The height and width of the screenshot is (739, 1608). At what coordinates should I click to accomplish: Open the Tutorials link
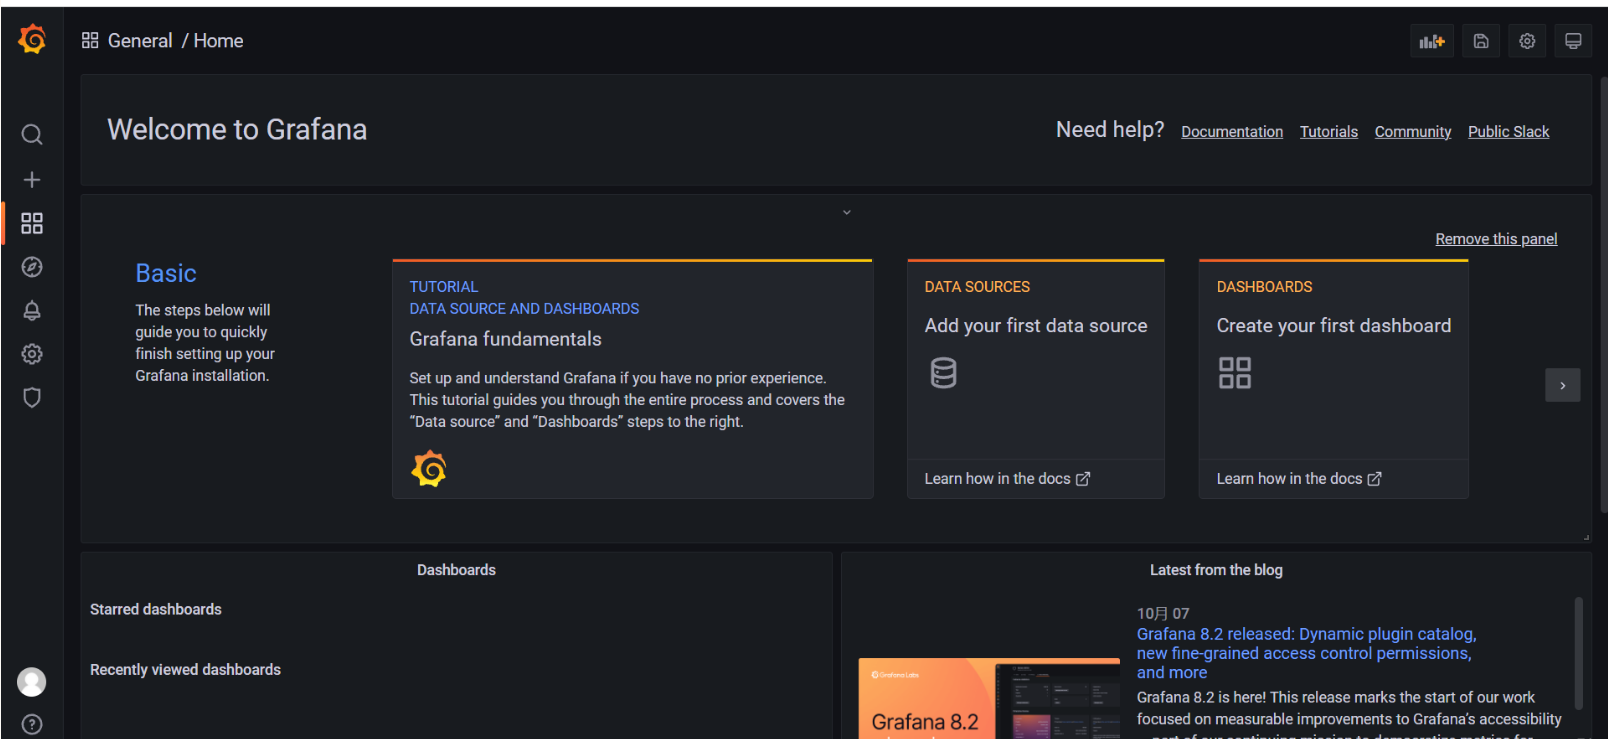pos(1329,132)
